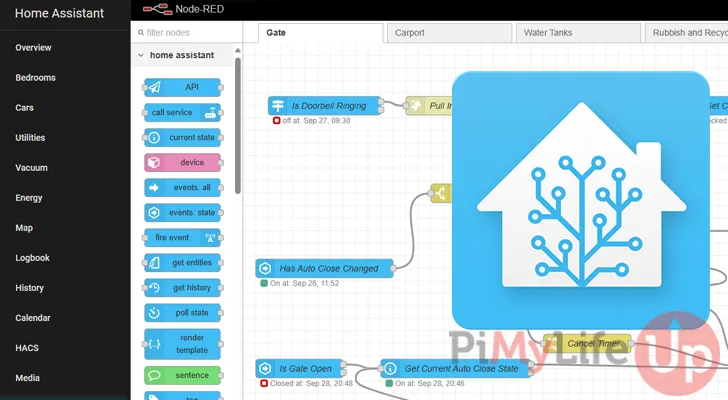Pick the call service palette node

pyautogui.click(x=182, y=112)
